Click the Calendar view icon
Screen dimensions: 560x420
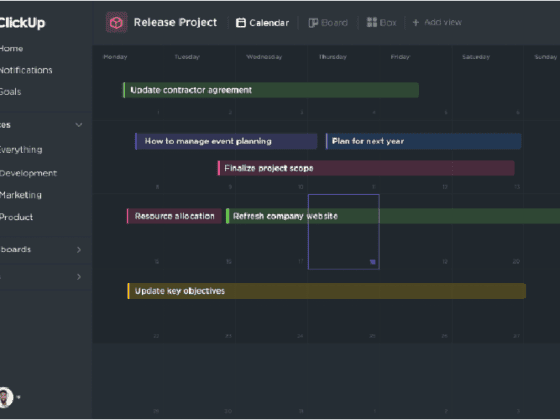coord(241,22)
